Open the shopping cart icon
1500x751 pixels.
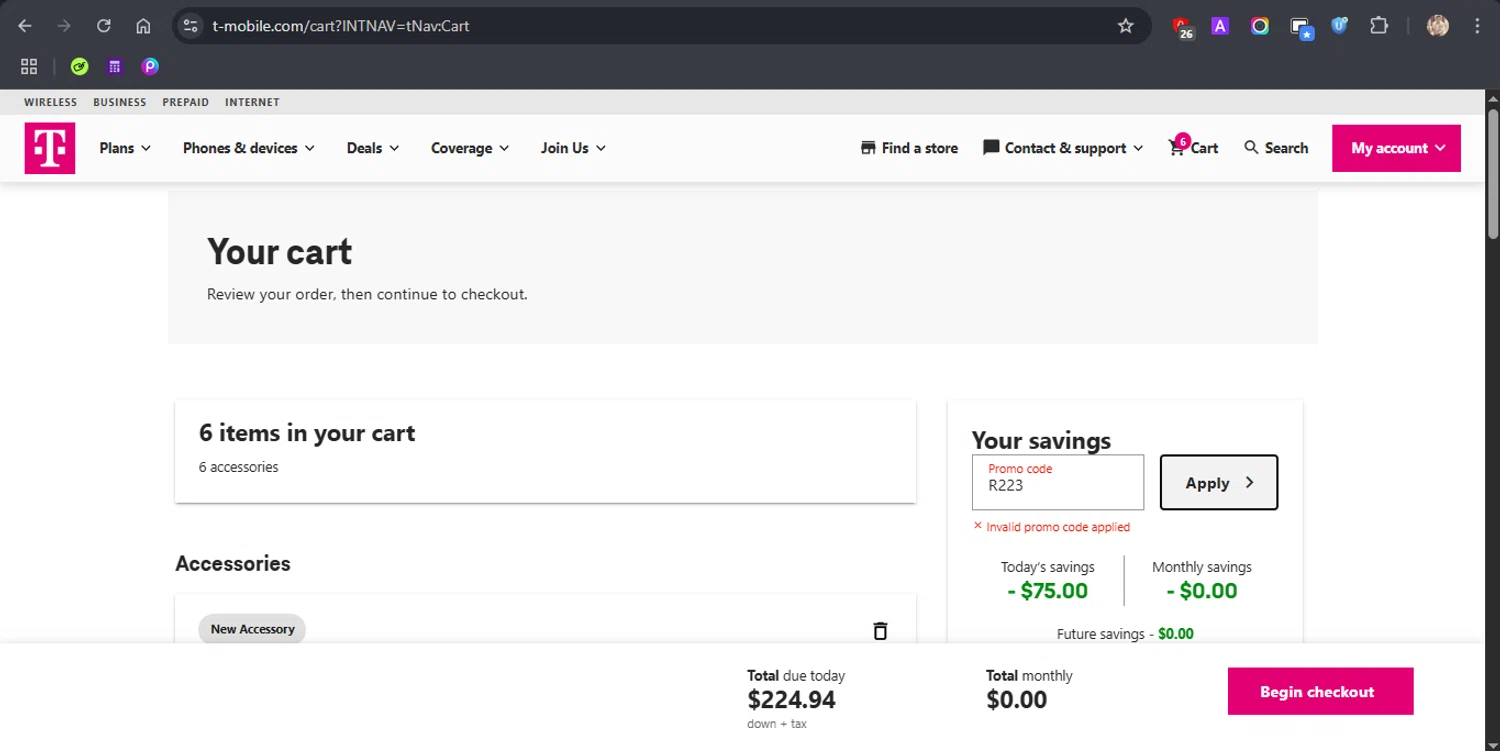(x=1177, y=148)
